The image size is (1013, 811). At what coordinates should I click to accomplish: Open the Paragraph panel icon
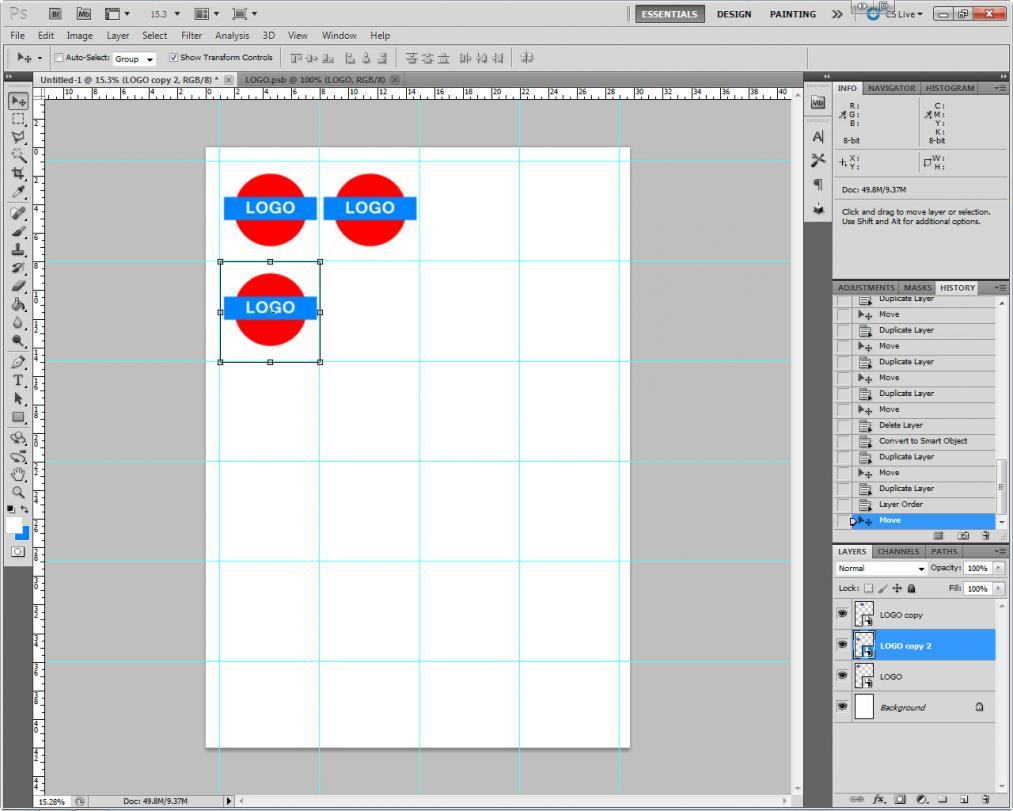818,184
